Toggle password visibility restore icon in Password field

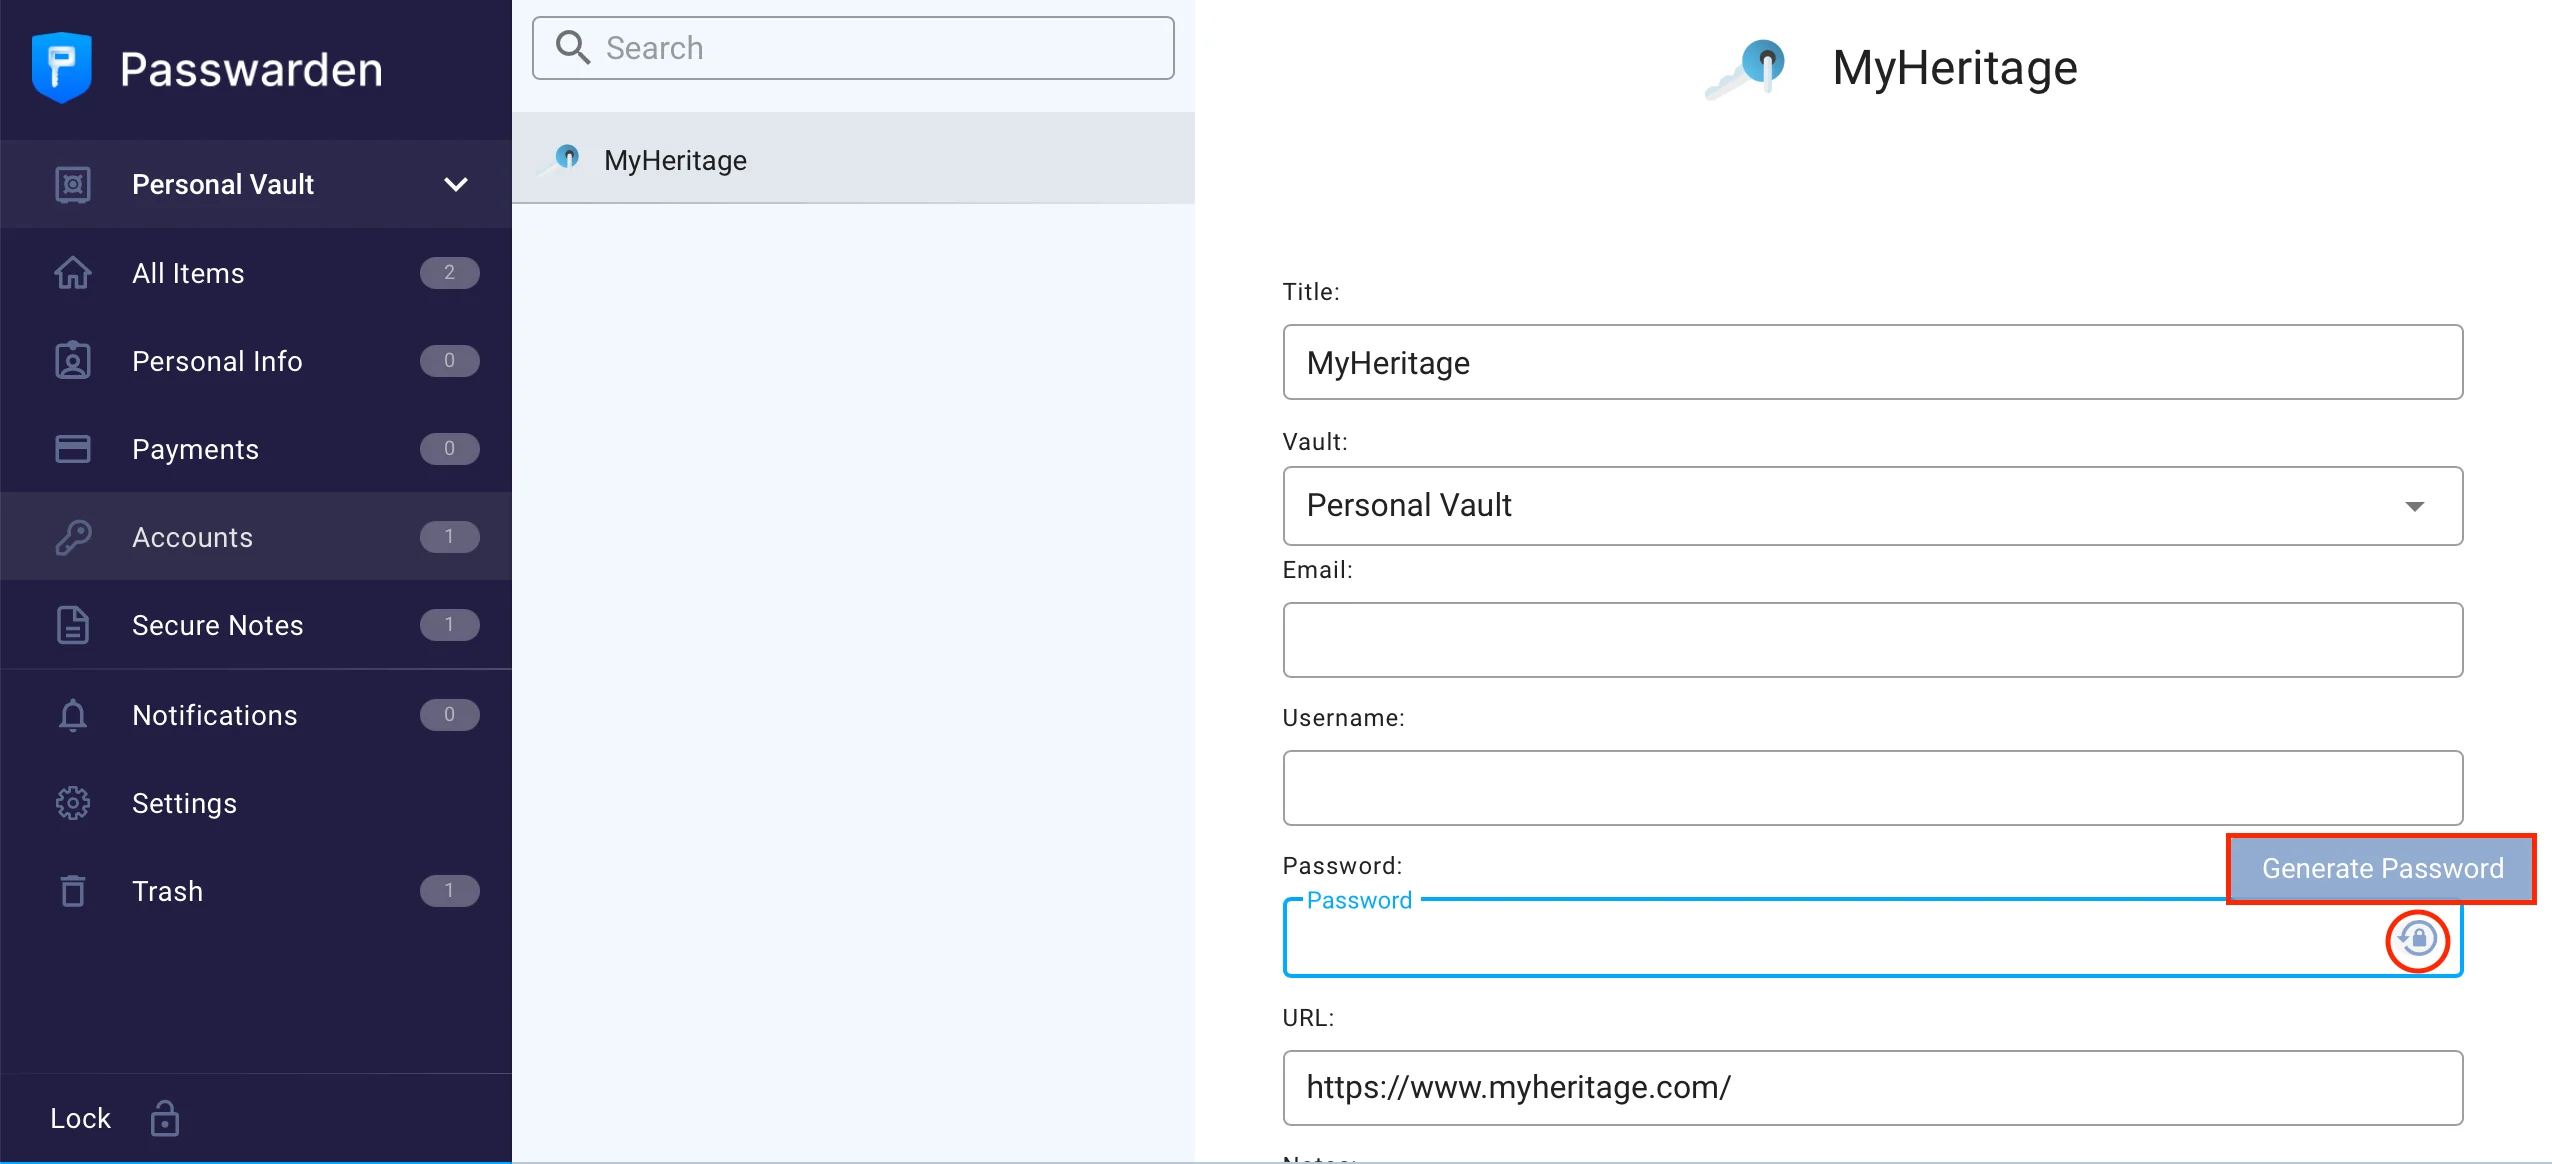click(2417, 940)
